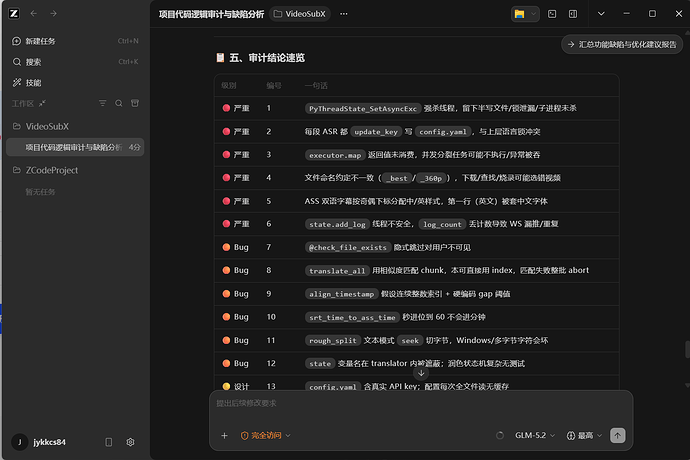Click the translate_all code tag
The height and width of the screenshot is (460, 690).
pyautogui.click(x=337, y=271)
